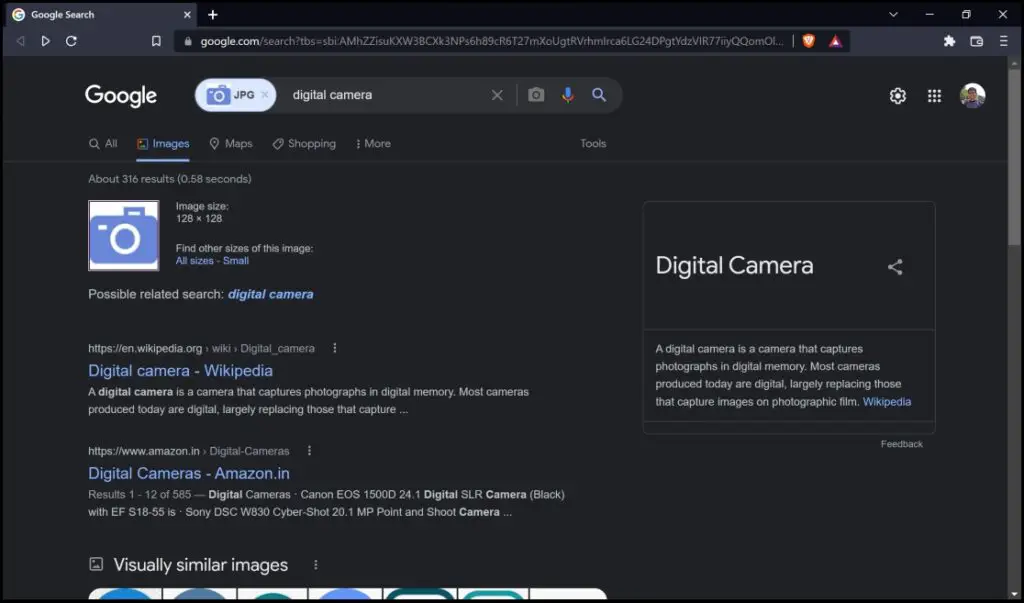Clear the search box text
The height and width of the screenshot is (603, 1024).
pos(497,95)
